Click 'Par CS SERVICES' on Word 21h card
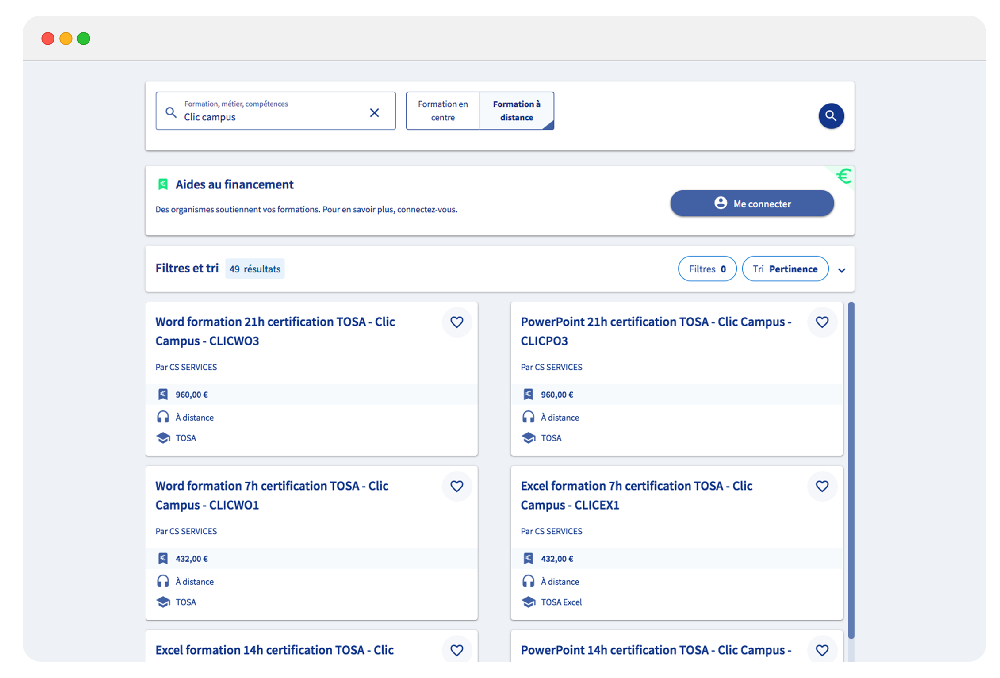1000x678 pixels. [x=186, y=367]
